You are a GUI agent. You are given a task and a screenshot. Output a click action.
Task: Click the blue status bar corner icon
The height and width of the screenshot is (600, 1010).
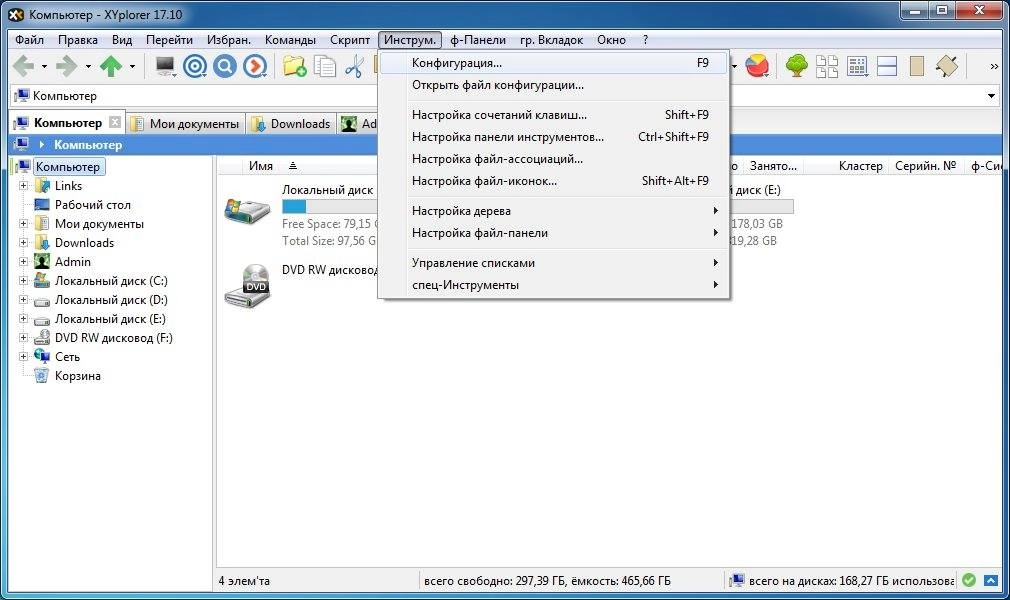[x=991, y=580]
